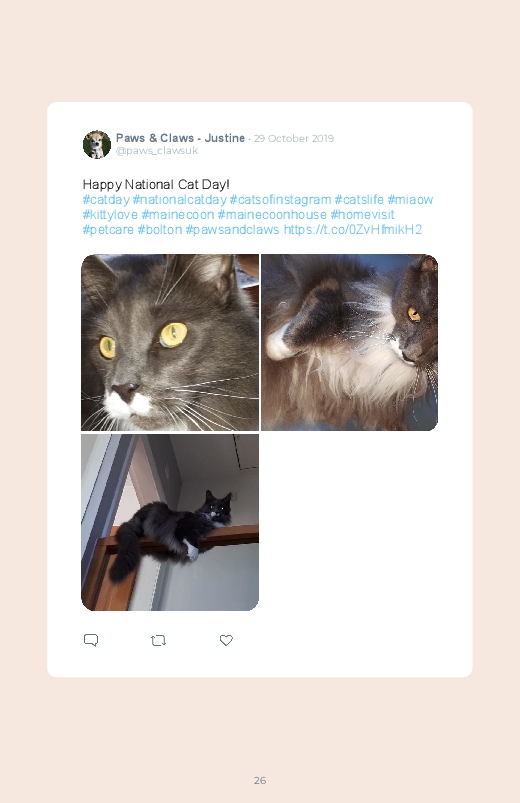
Task: Open the #catday hashtag
Action: pyautogui.click(x=106, y=200)
